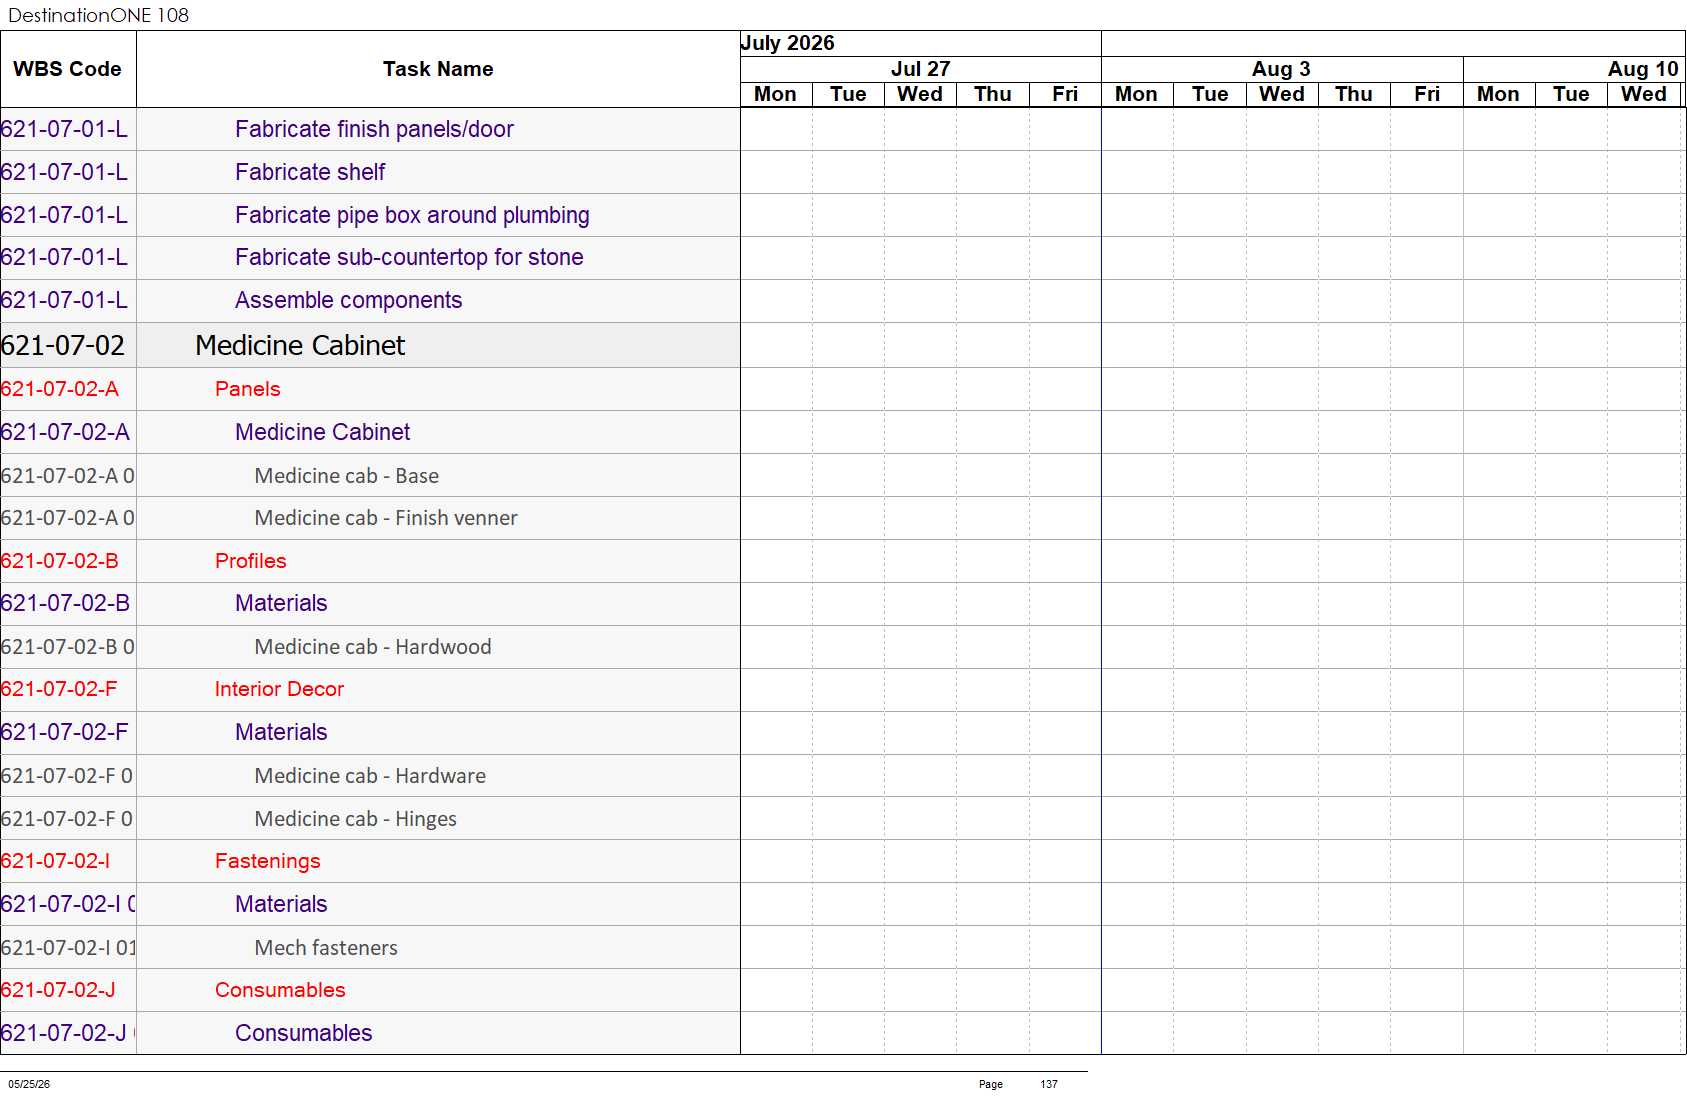Click the 'DestinationONE 108' title text
Image resolution: width=1687 pixels, height=1097 pixels.
(x=98, y=15)
